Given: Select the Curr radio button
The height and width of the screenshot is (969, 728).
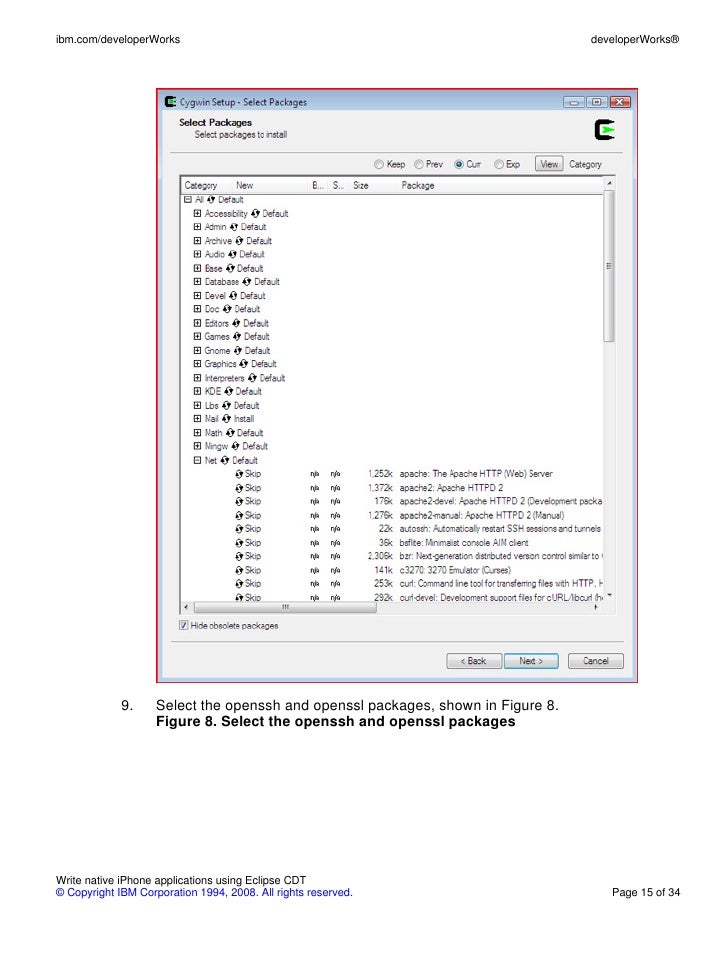Looking at the screenshot, I should (x=459, y=164).
